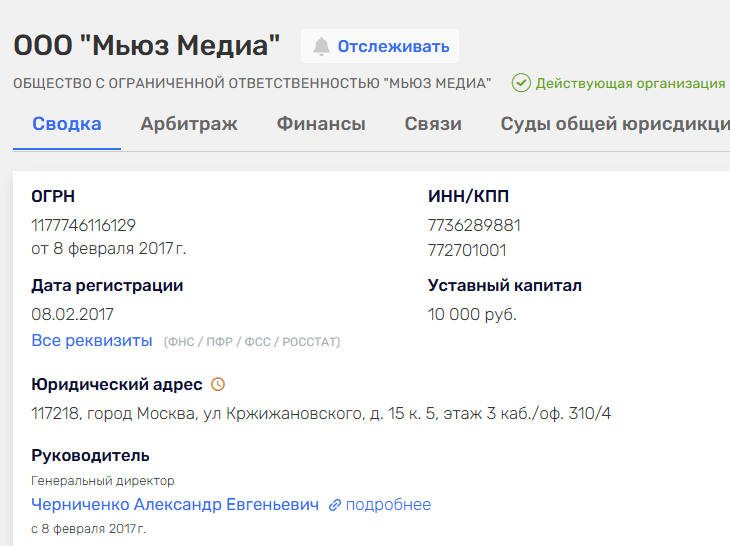Go to the Связи tab
This screenshot has height=546, width=730.
point(433,124)
